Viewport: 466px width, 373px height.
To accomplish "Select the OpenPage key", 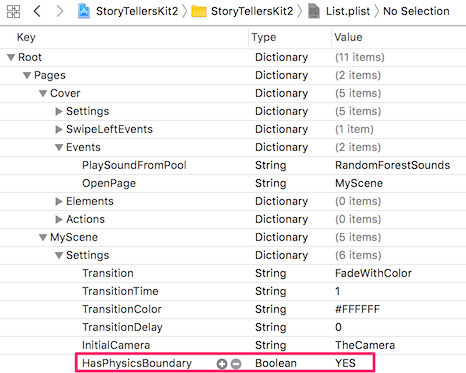I will tap(109, 183).
